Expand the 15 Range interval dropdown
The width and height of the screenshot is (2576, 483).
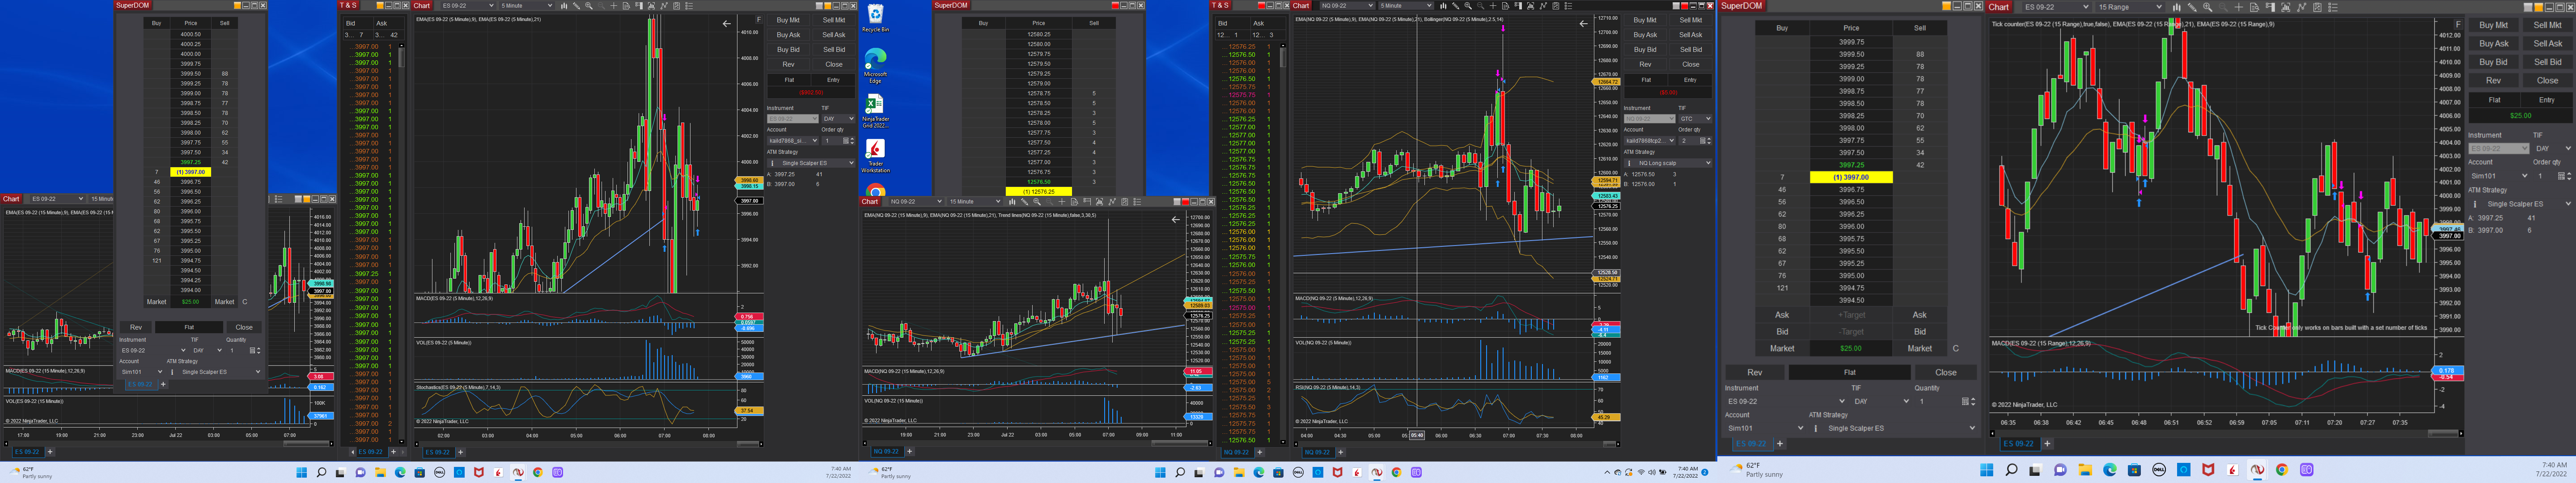pos(2159,7)
